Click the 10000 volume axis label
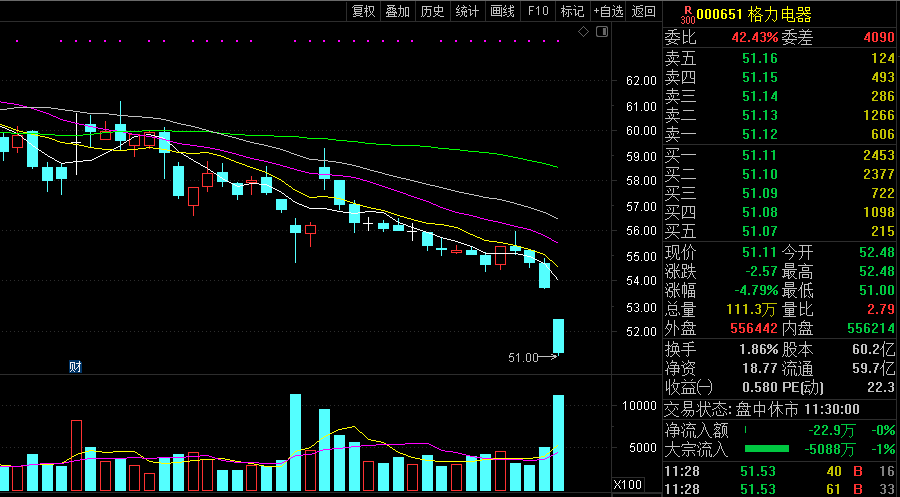This screenshot has width=900, height=497. 639,405
